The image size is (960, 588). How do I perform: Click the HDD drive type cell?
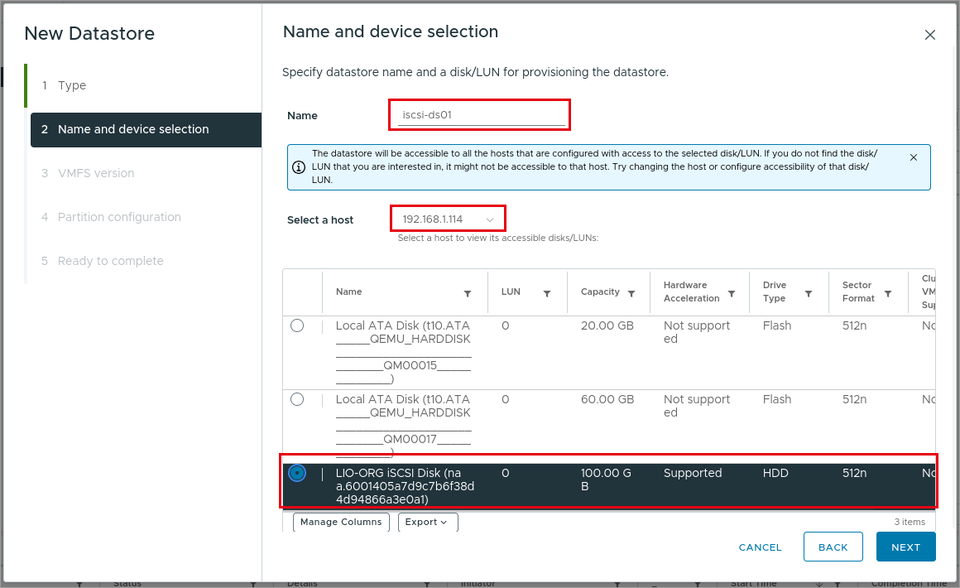775,473
